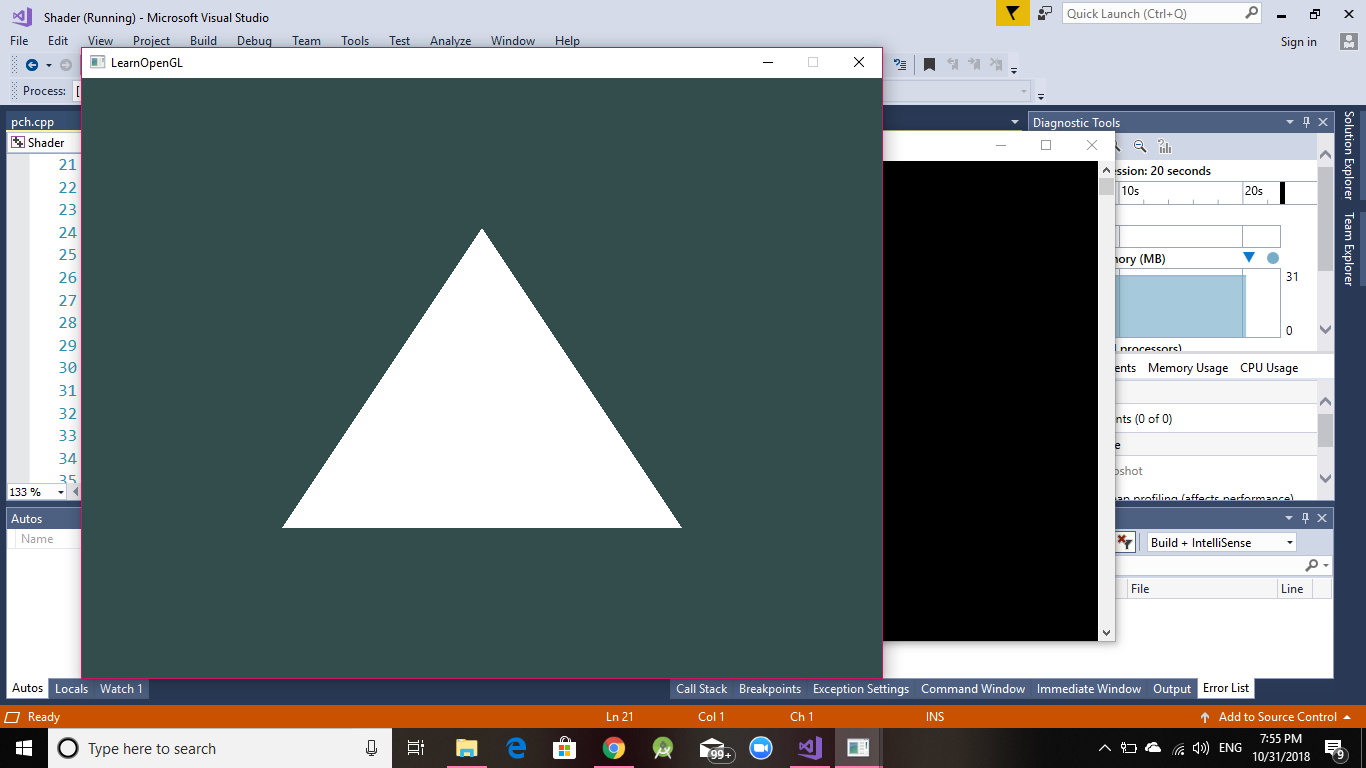The width and height of the screenshot is (1366, 768).
Task: Open Google Chrome from taskbar
Action: [614, 748]
